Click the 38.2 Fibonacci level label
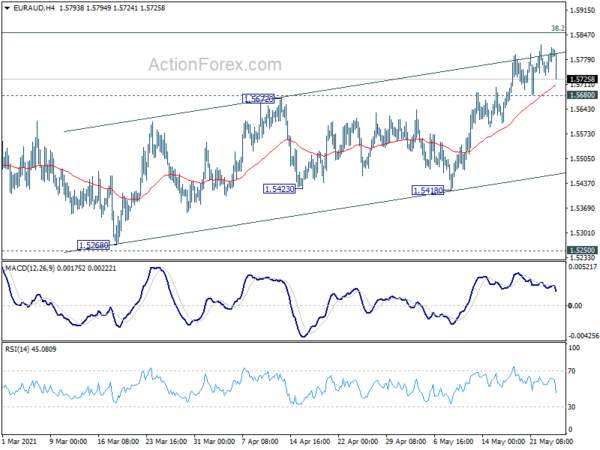The width and height of the screenshot is (600, 450). (x=558, y=28)
